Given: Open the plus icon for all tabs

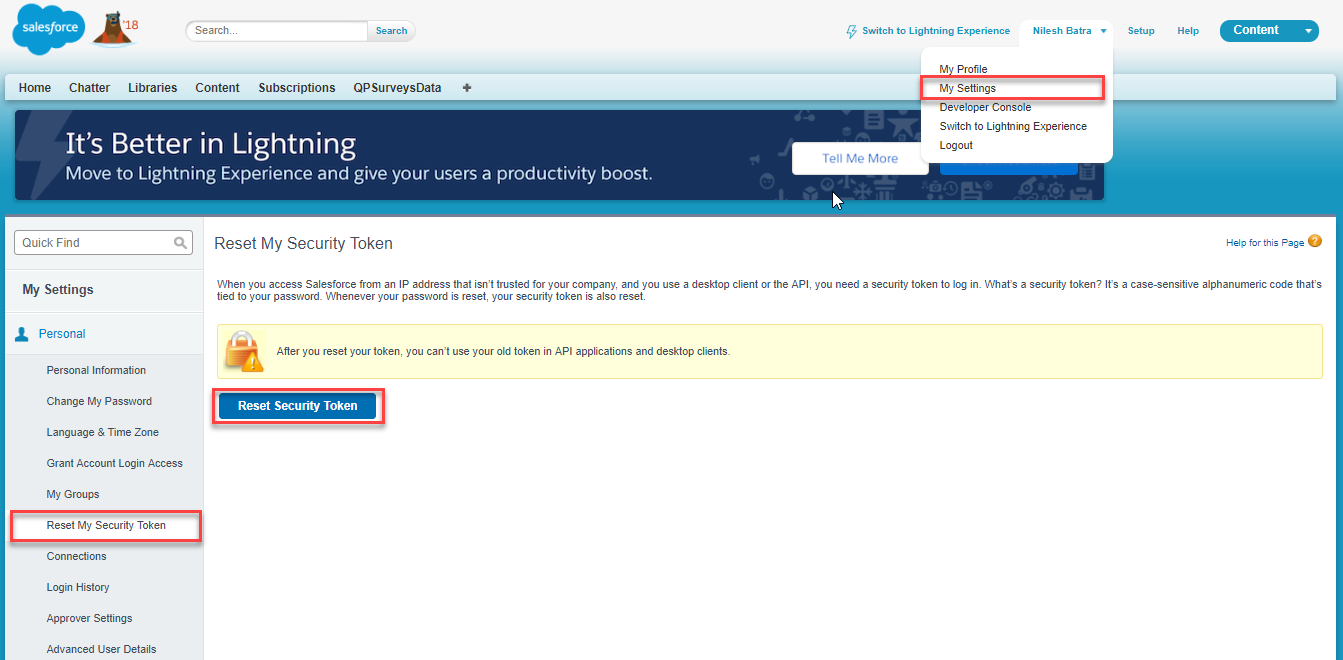Looking at the screenshot, I should click(x=467, y=88).
